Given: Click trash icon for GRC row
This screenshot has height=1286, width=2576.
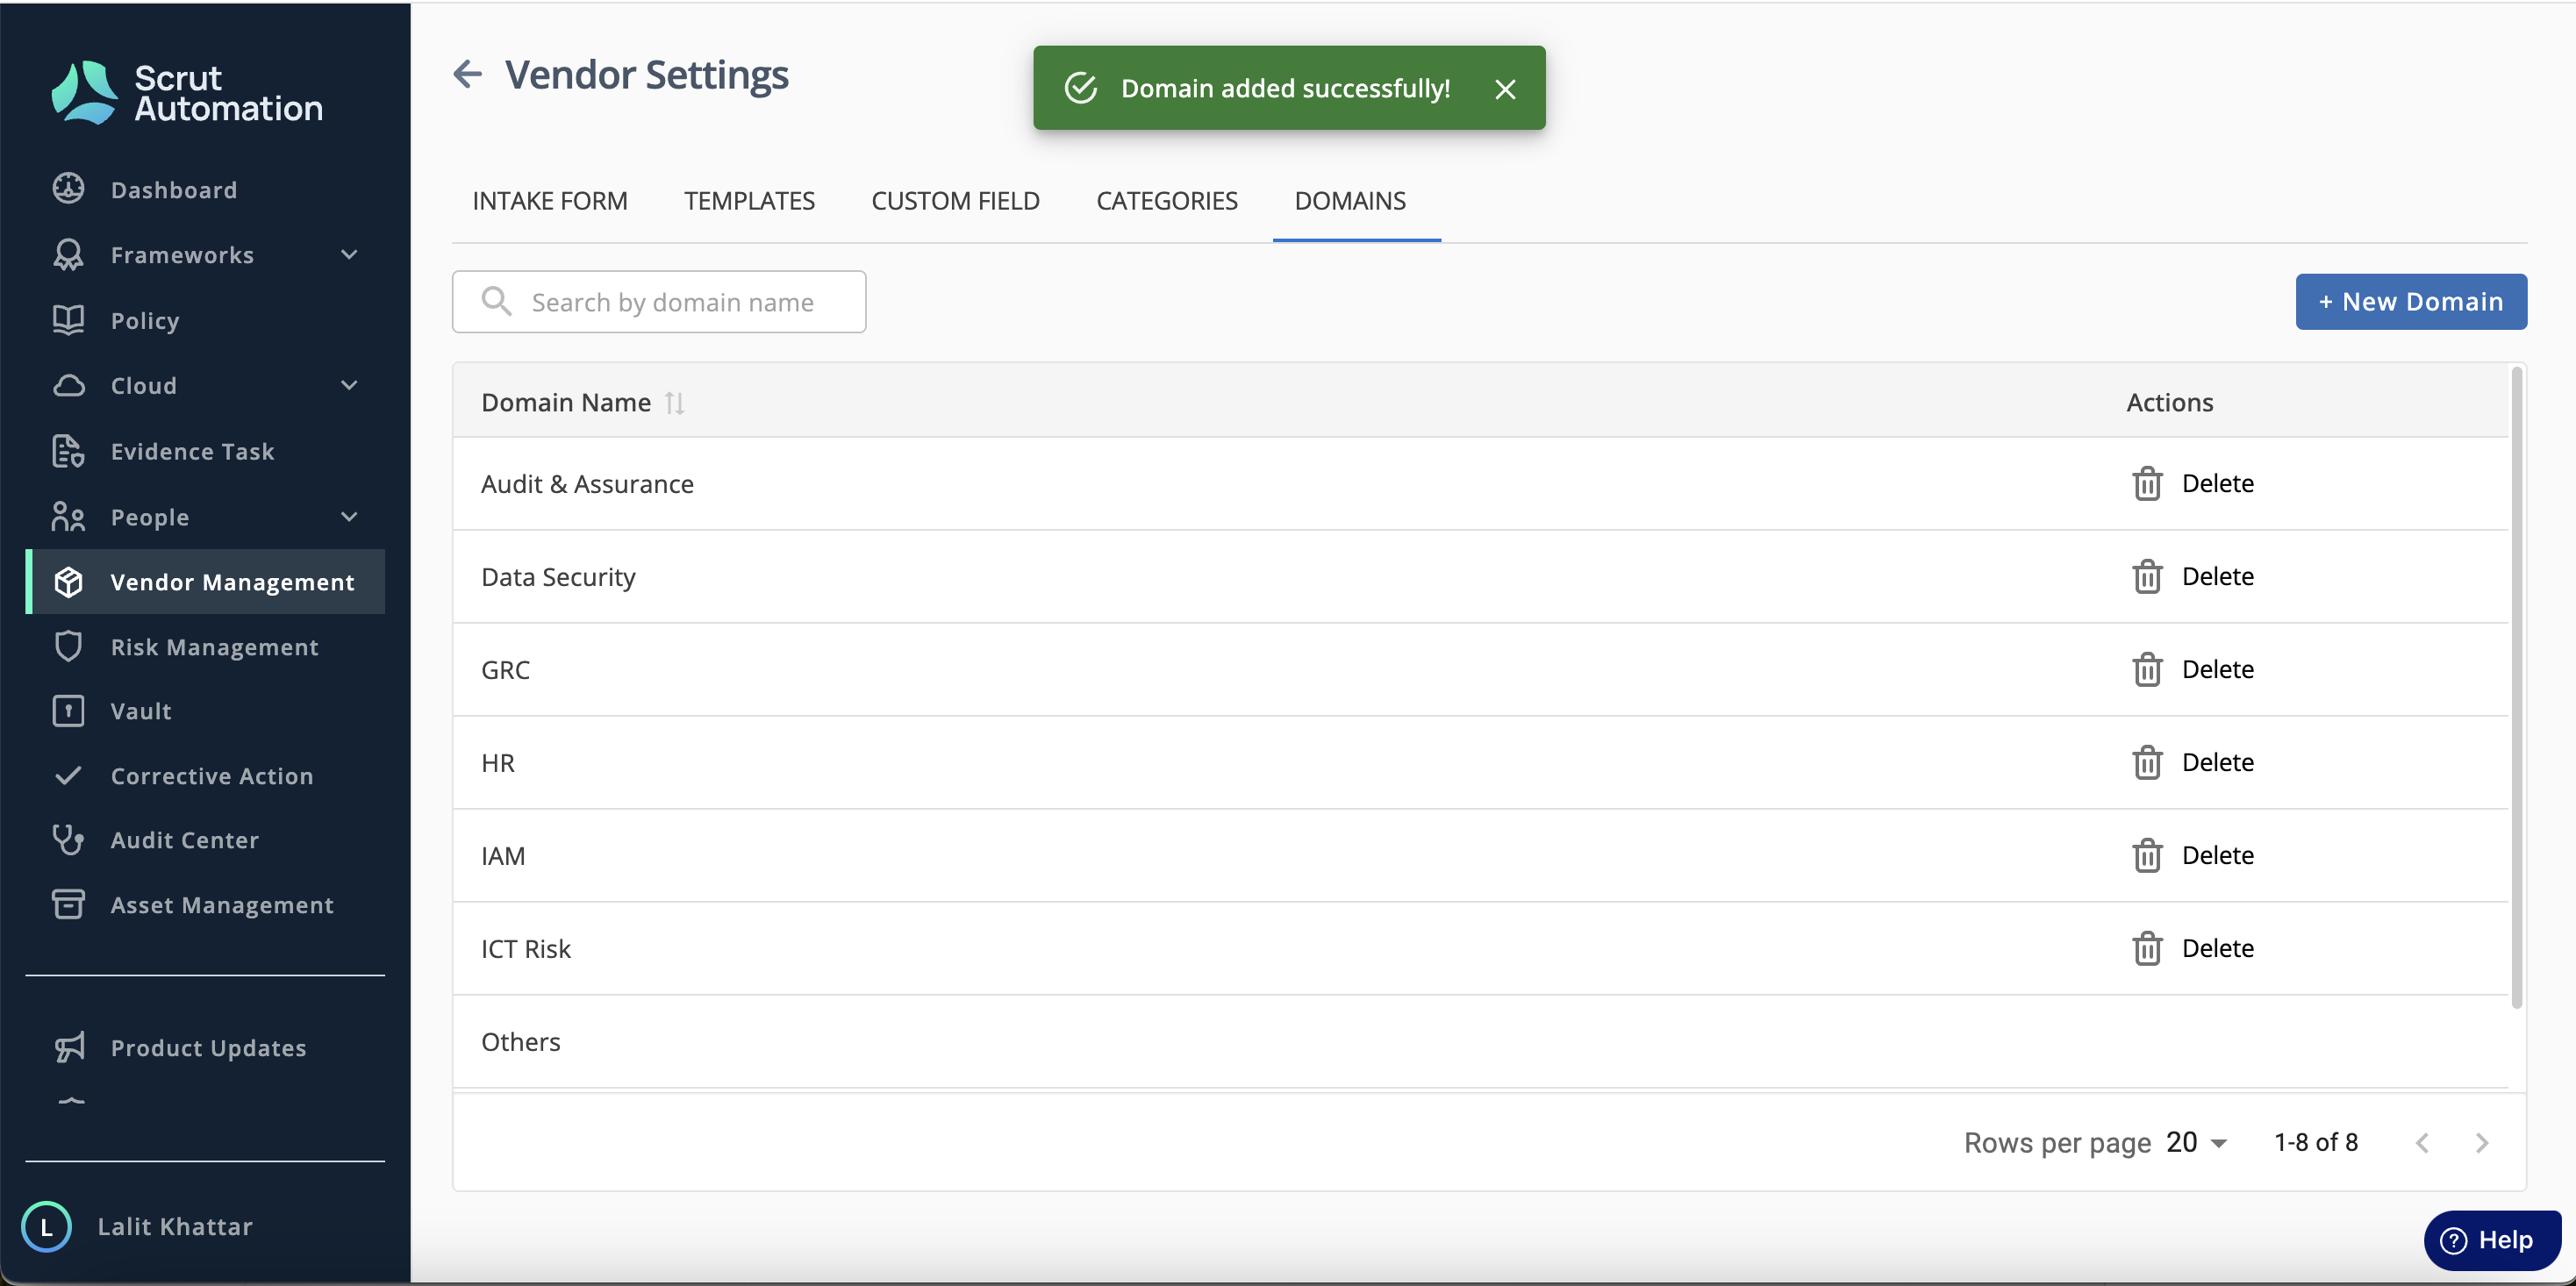Looking at the screenshot, I should coord(2147,669).
